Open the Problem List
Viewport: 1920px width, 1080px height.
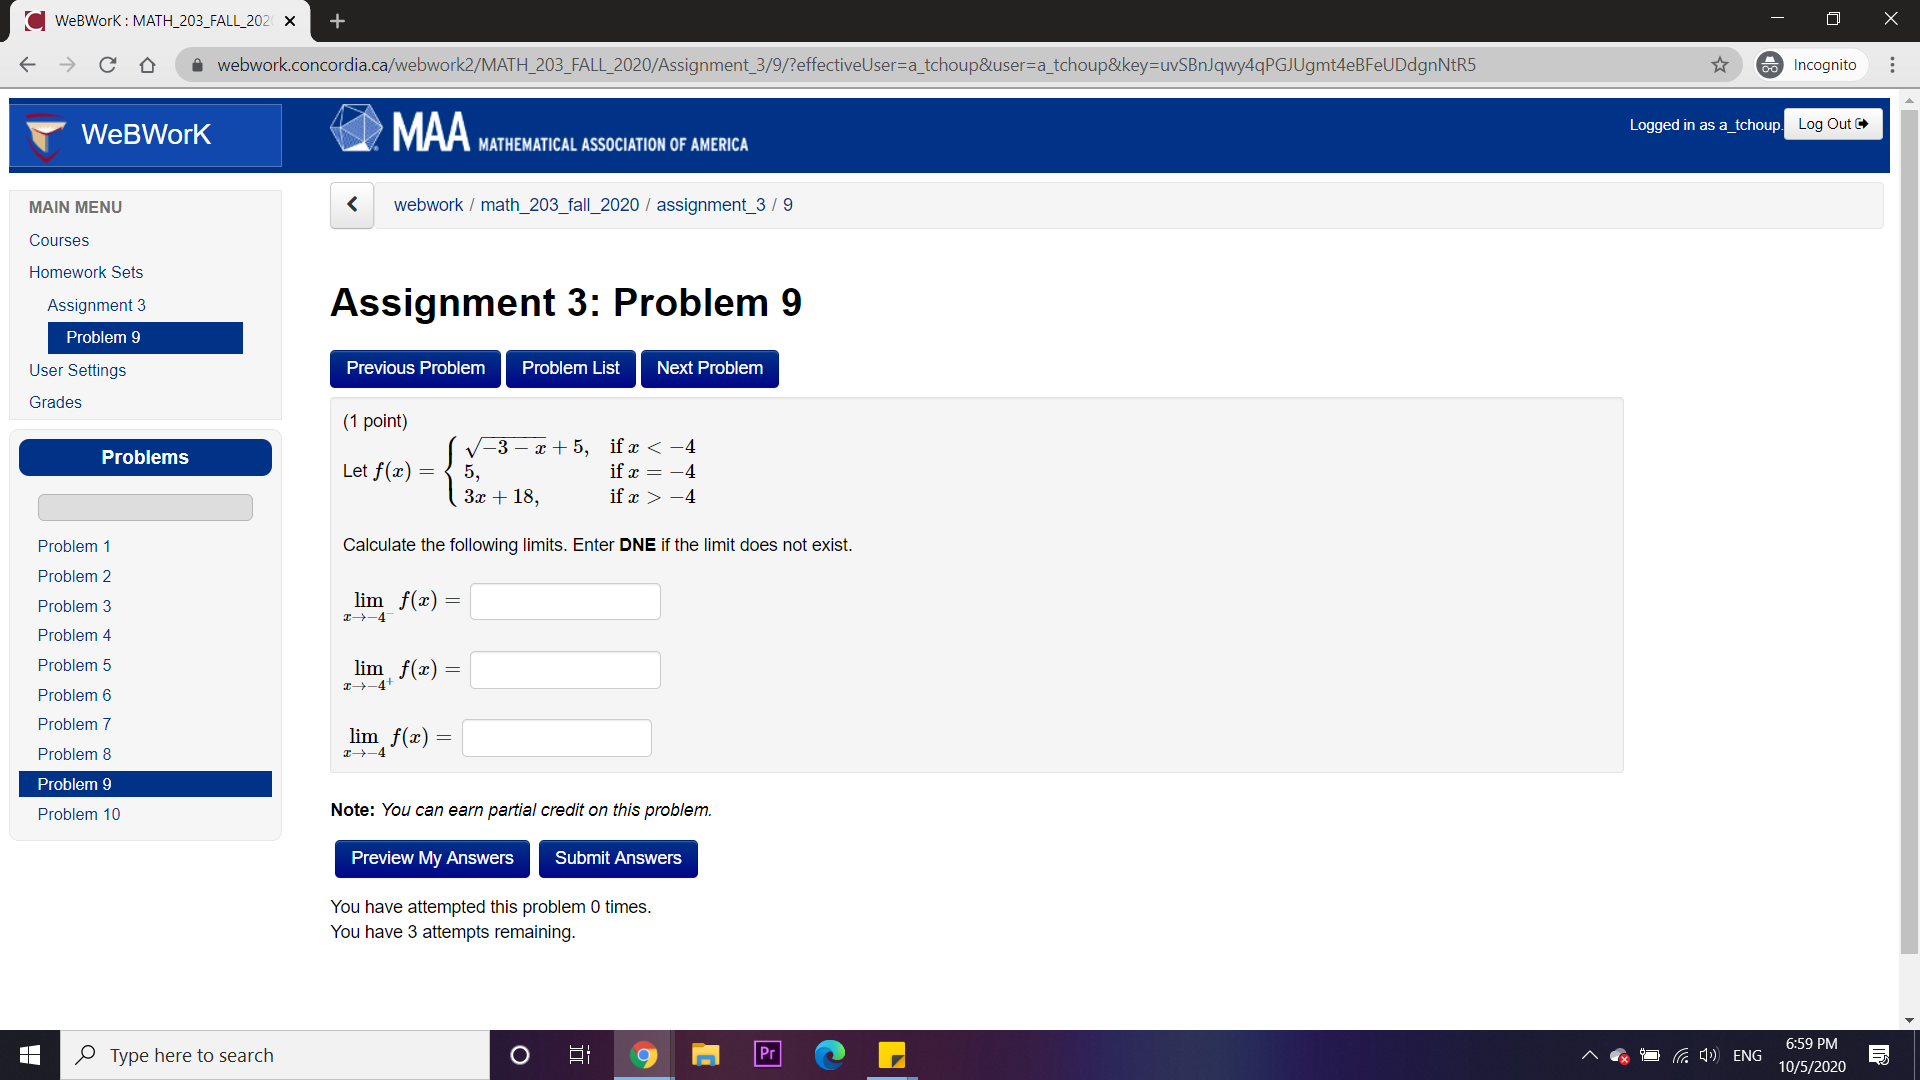[x=571, y=368]
